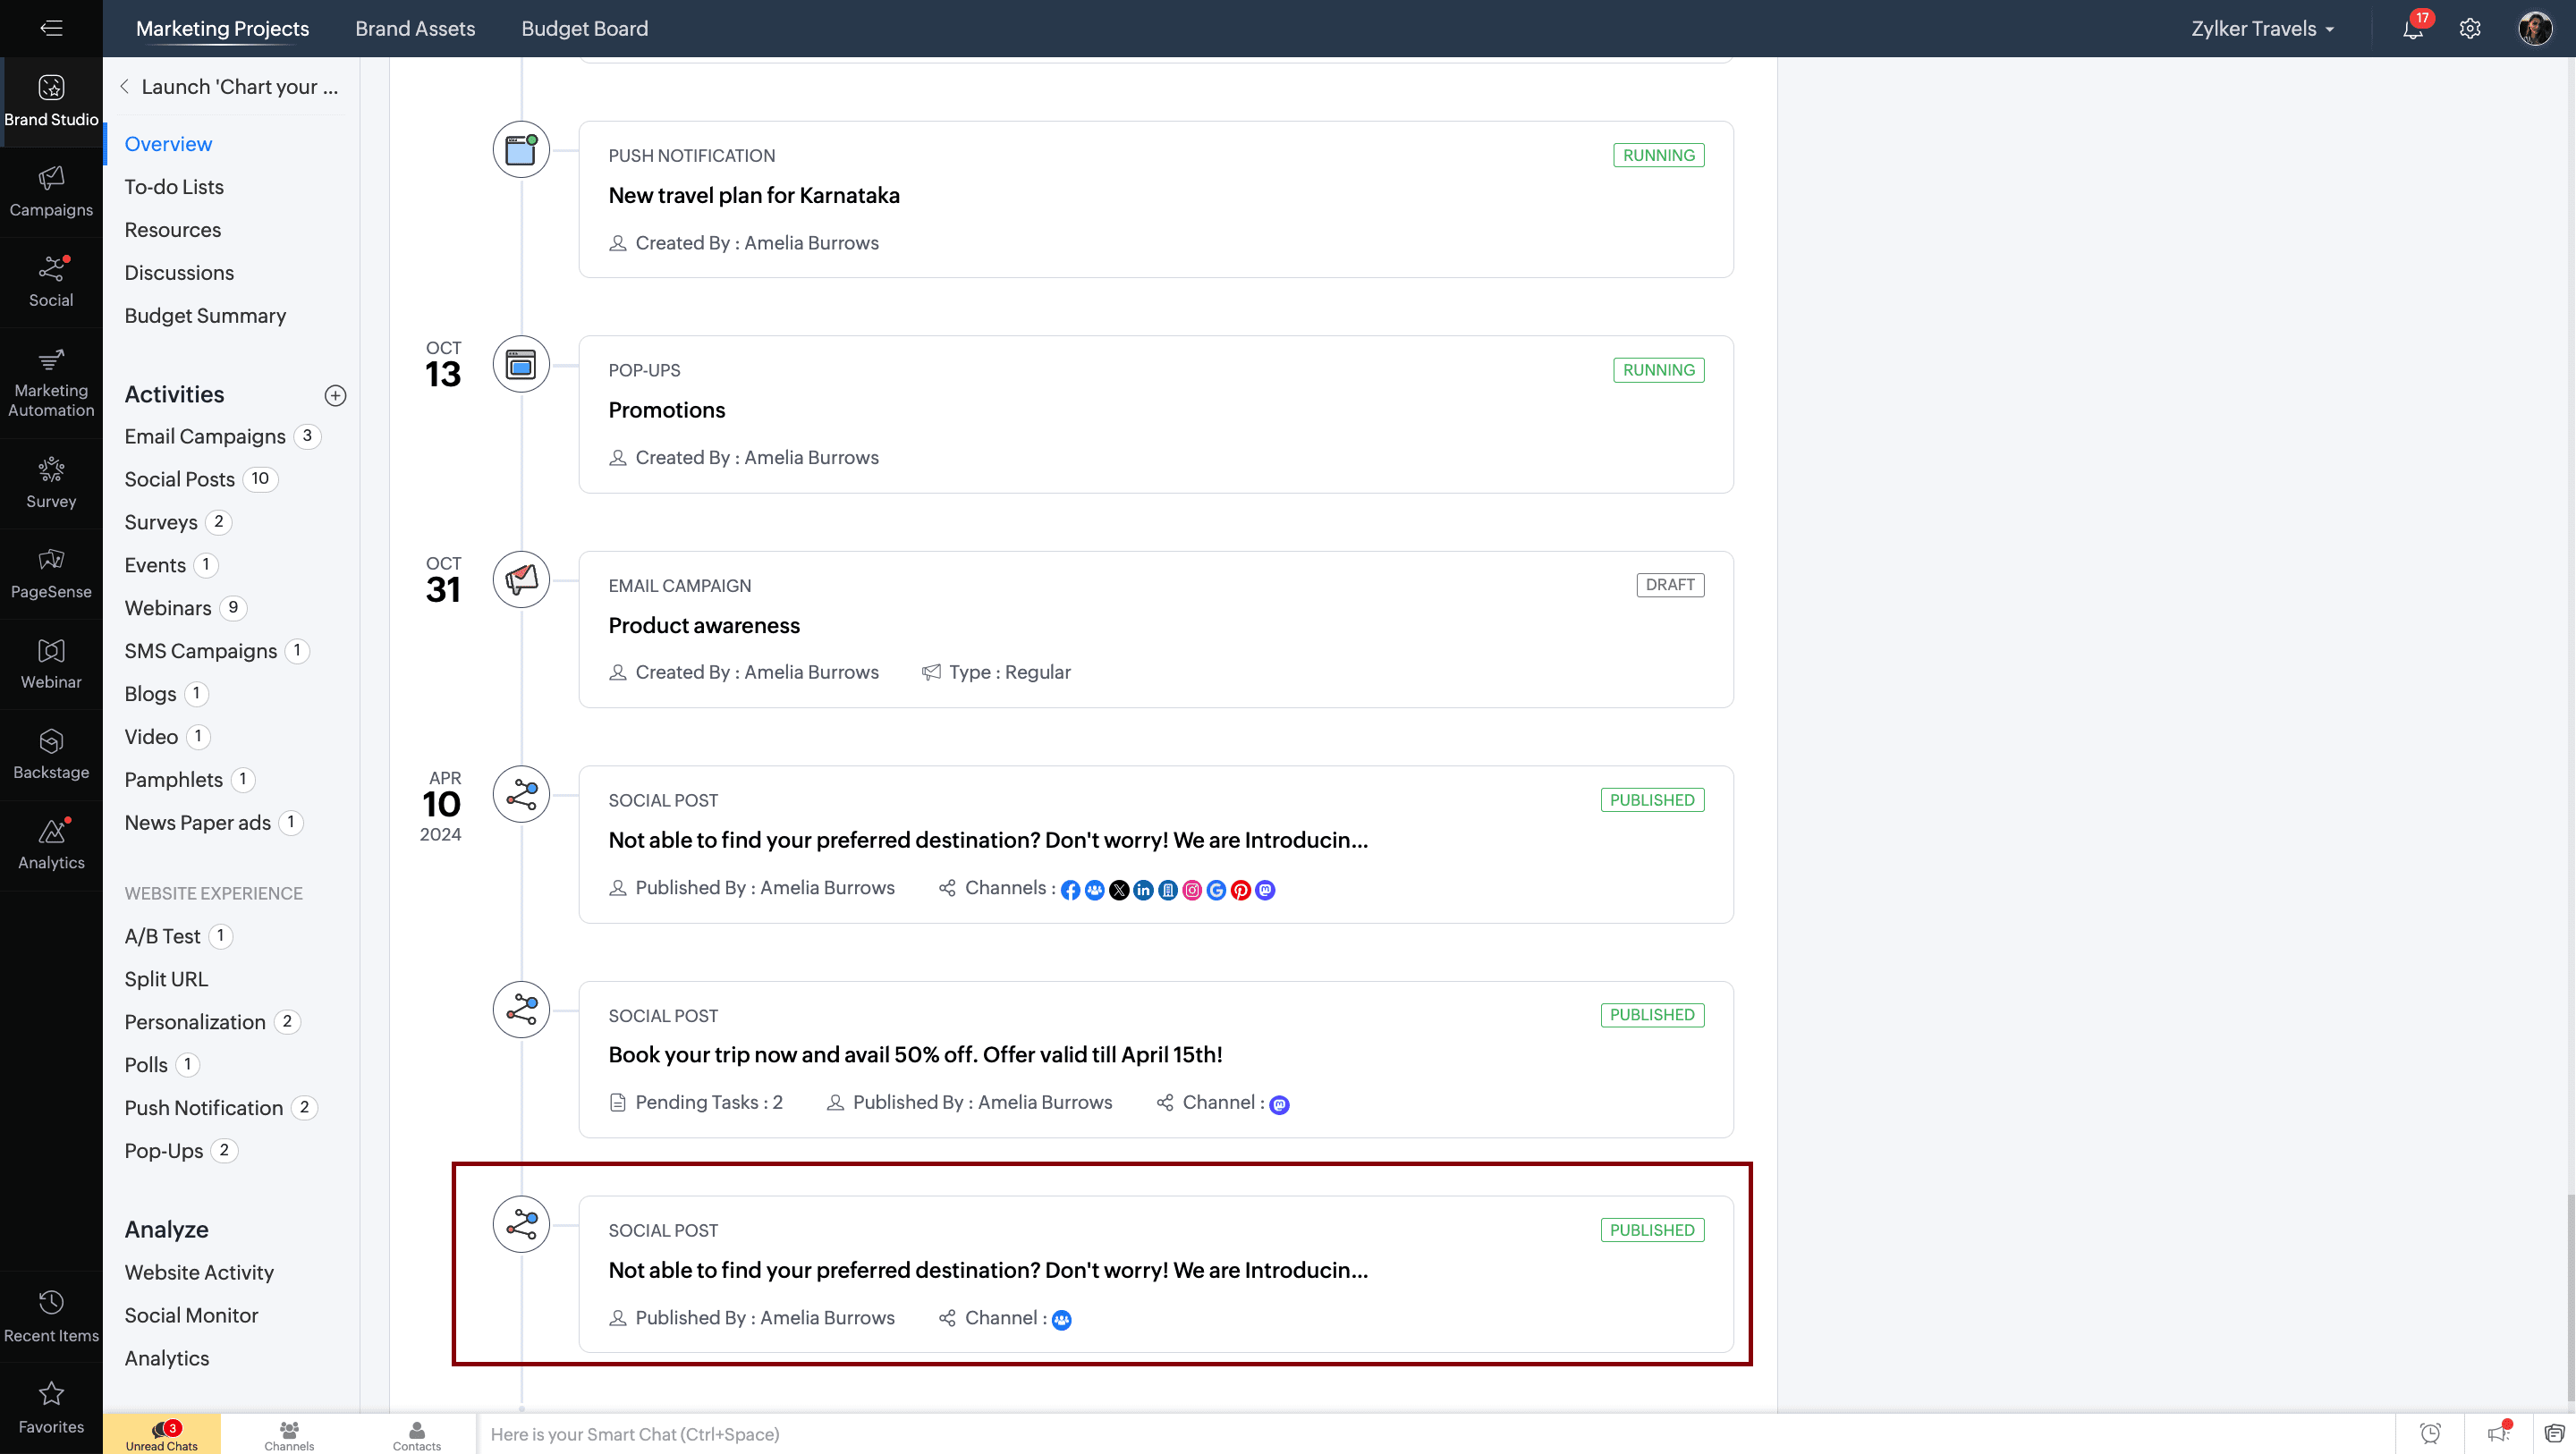Viewport: 2576px width, 1454px height.
Task: Expand the Zylker Travels brand dropdown
Action: click(x=2262, y=29)
